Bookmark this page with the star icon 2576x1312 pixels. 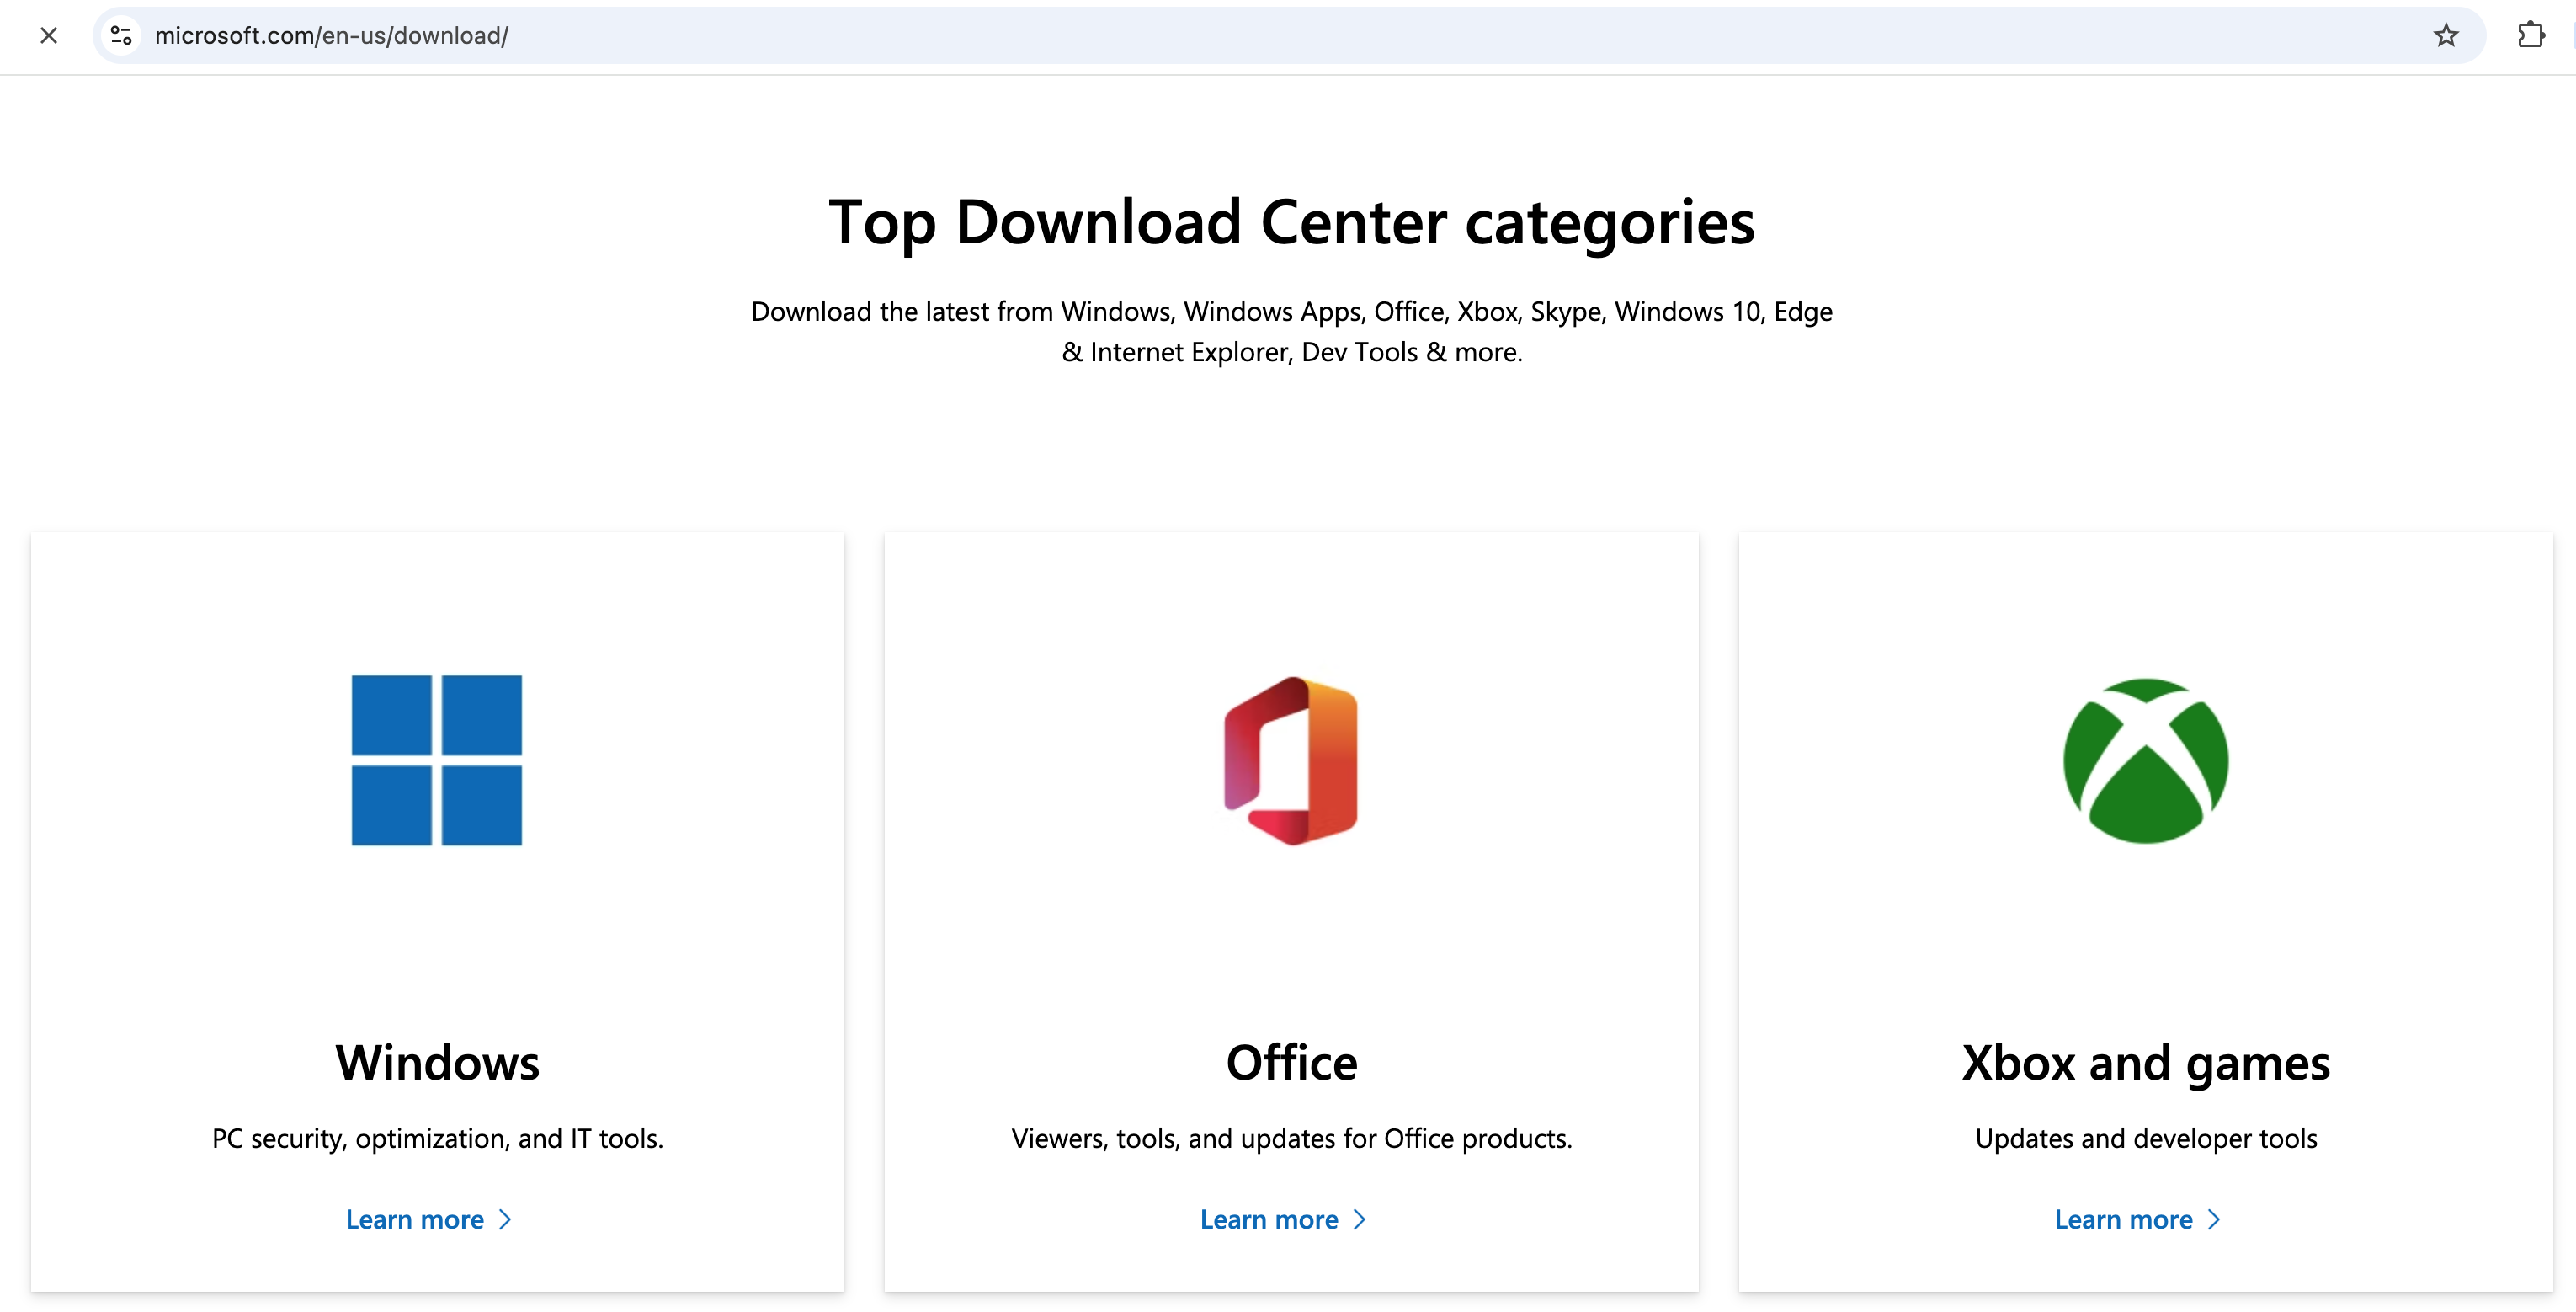(2445, 36)
